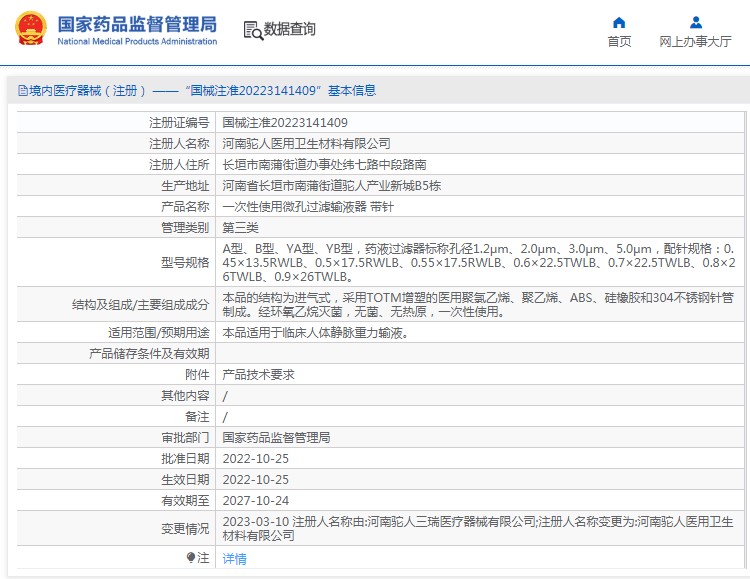
Task: Click the 产品名称 label
Action: pos(185,207)
